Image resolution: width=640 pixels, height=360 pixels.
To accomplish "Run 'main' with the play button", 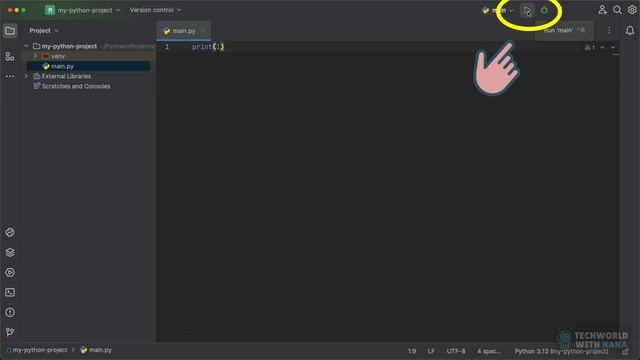I will pyautogui.click(x=527, y=11).
